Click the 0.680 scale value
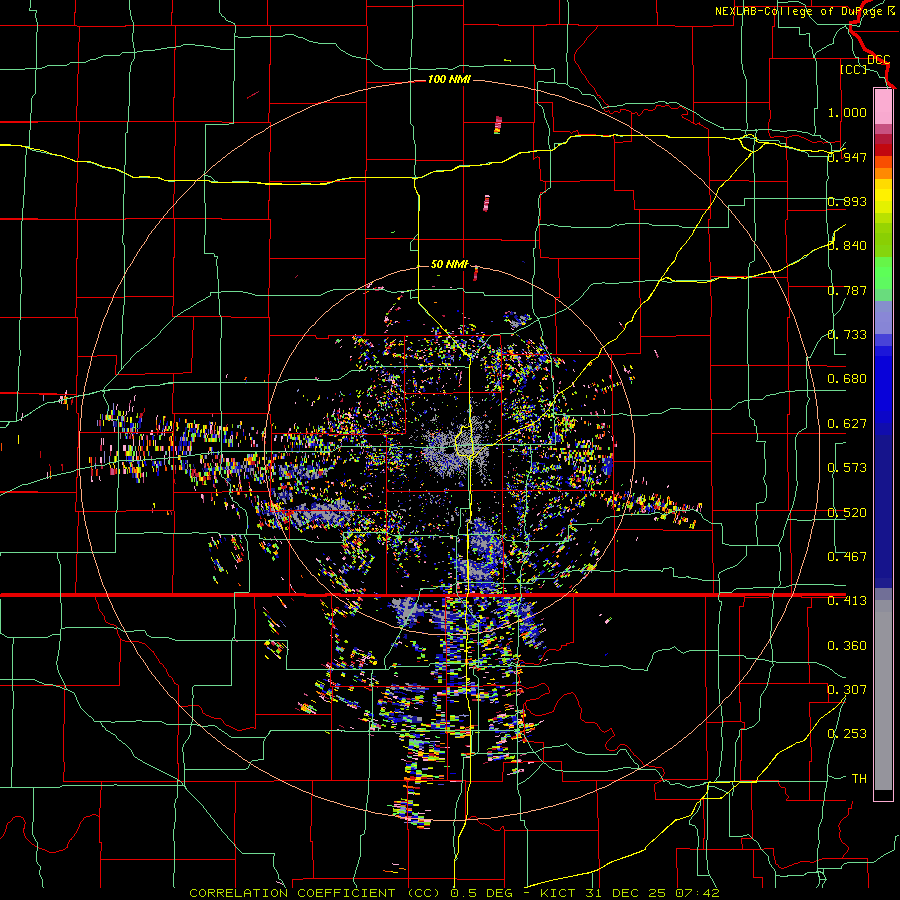900x900 pixels. (x=847, y=379)
